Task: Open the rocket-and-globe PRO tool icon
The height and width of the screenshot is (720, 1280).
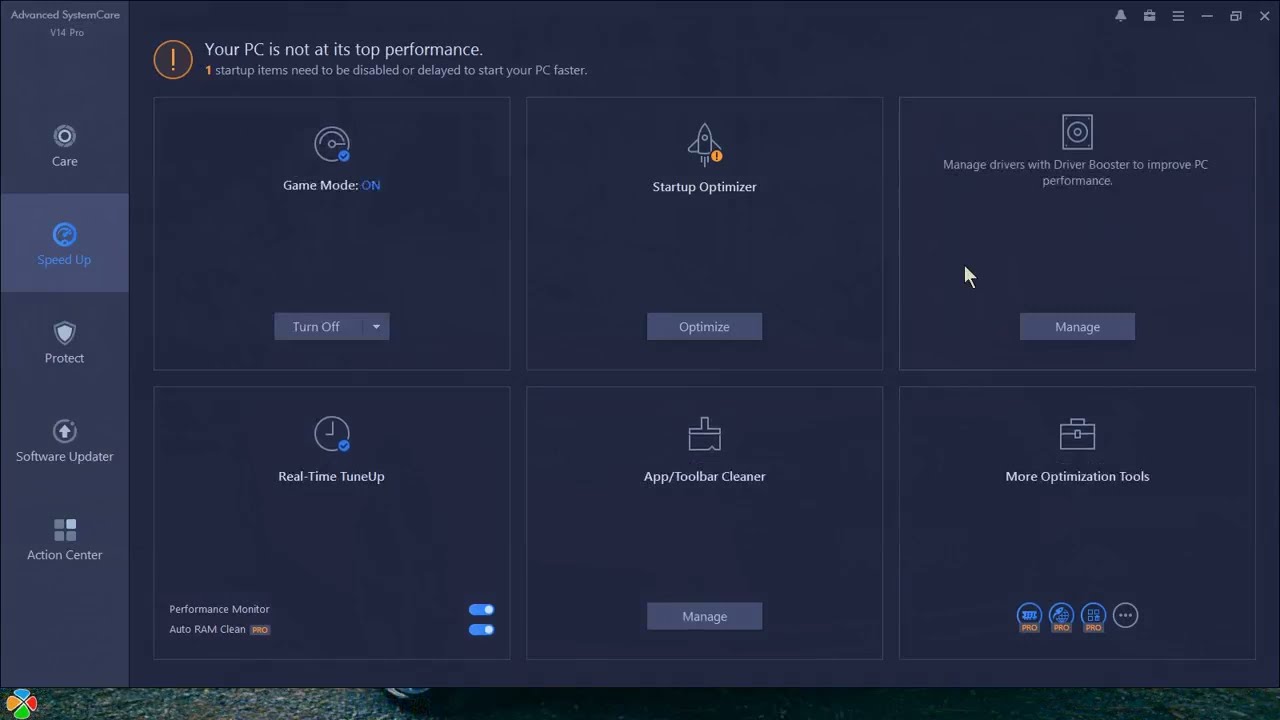Action: tap(1061, 616)
